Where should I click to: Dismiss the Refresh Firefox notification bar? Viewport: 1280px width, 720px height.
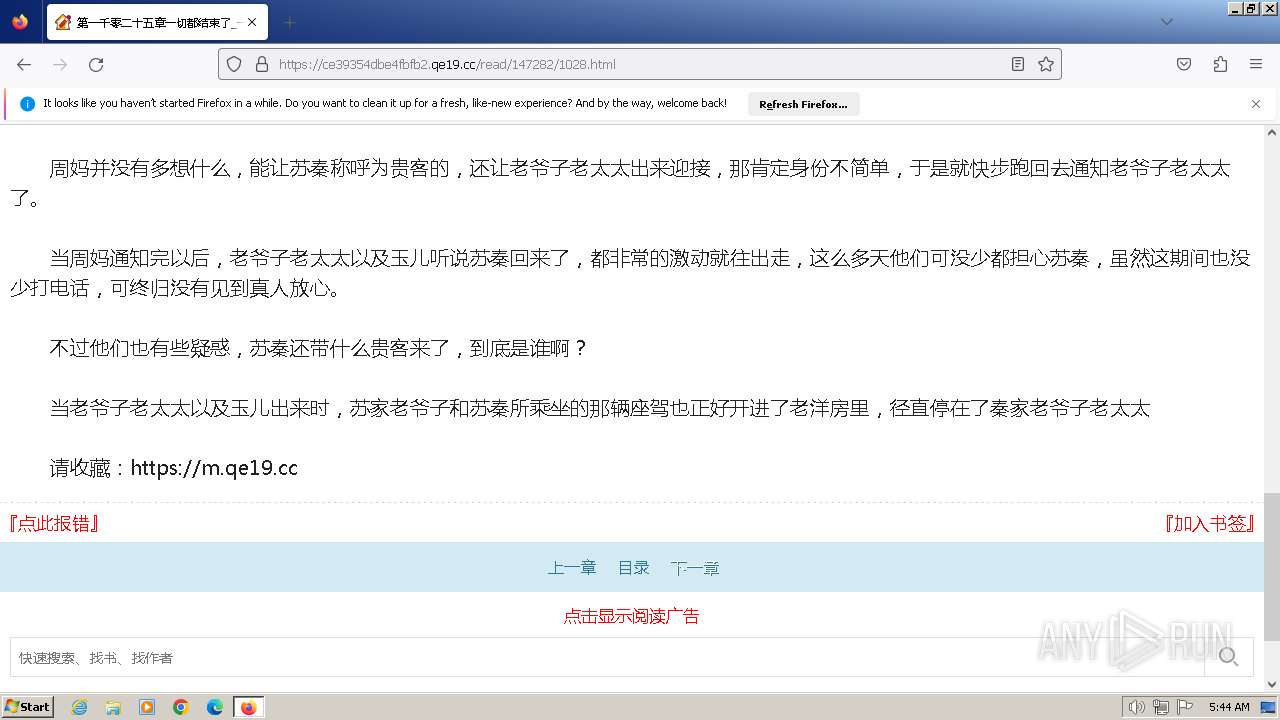click(1256, 104)
